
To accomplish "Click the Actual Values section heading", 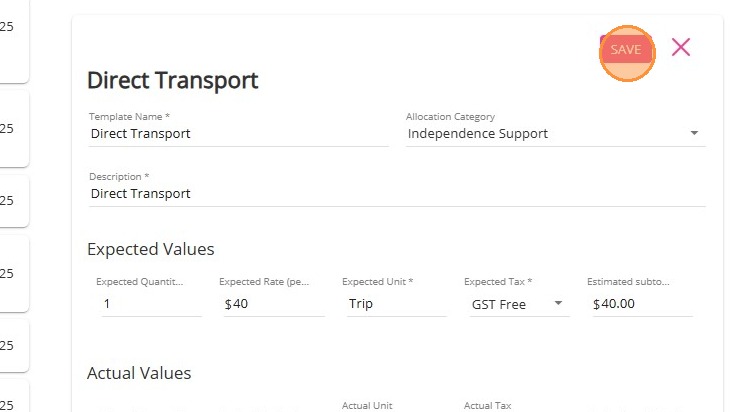I will pos(139,373).
